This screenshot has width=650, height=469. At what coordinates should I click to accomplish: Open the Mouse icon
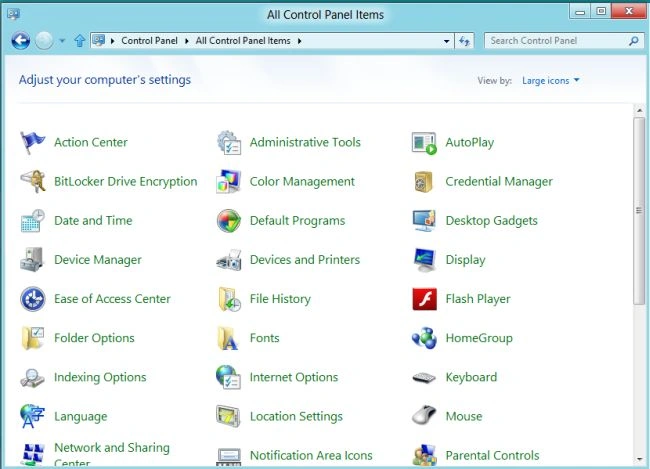click(x=424, y=416)
